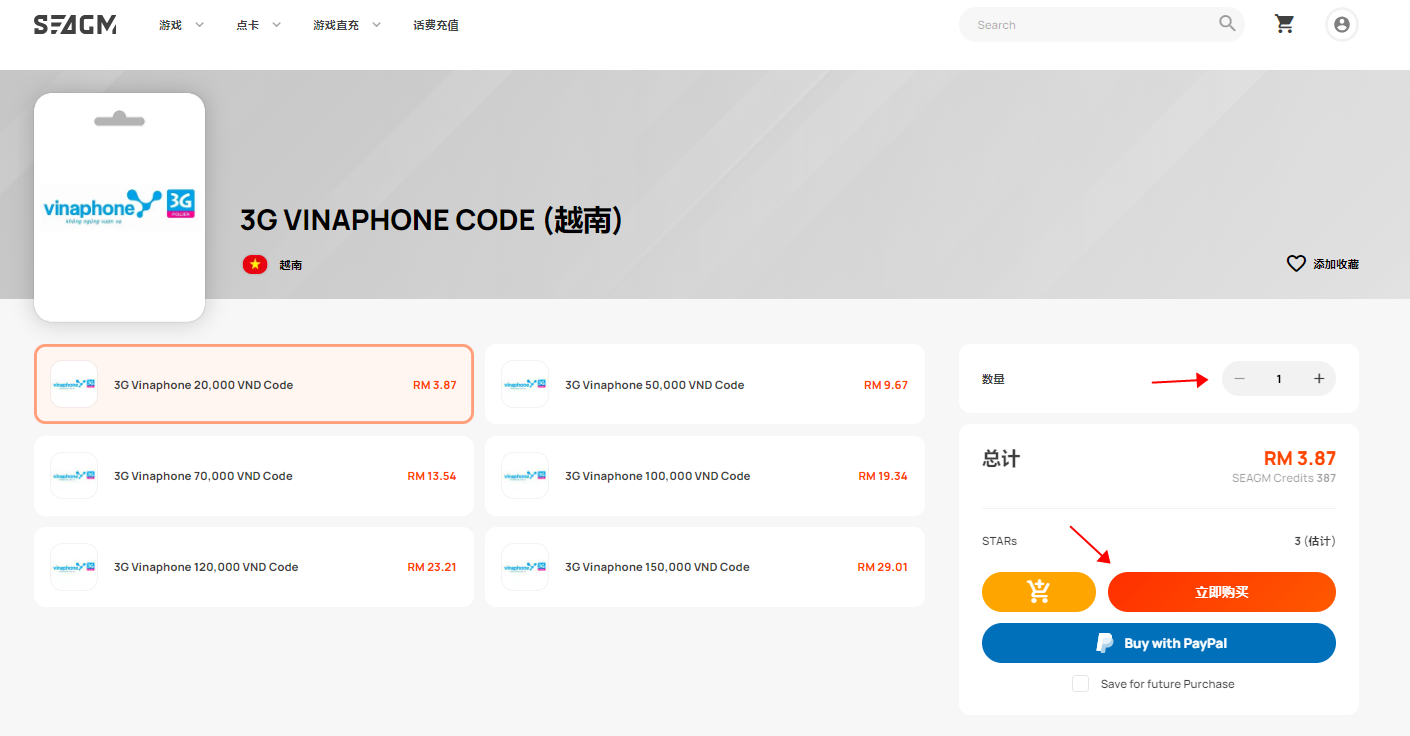Click the heart icon for 添加收藏
Image resolution: width=1410 pixels, height=736 pixels.
coord(1296,264)
